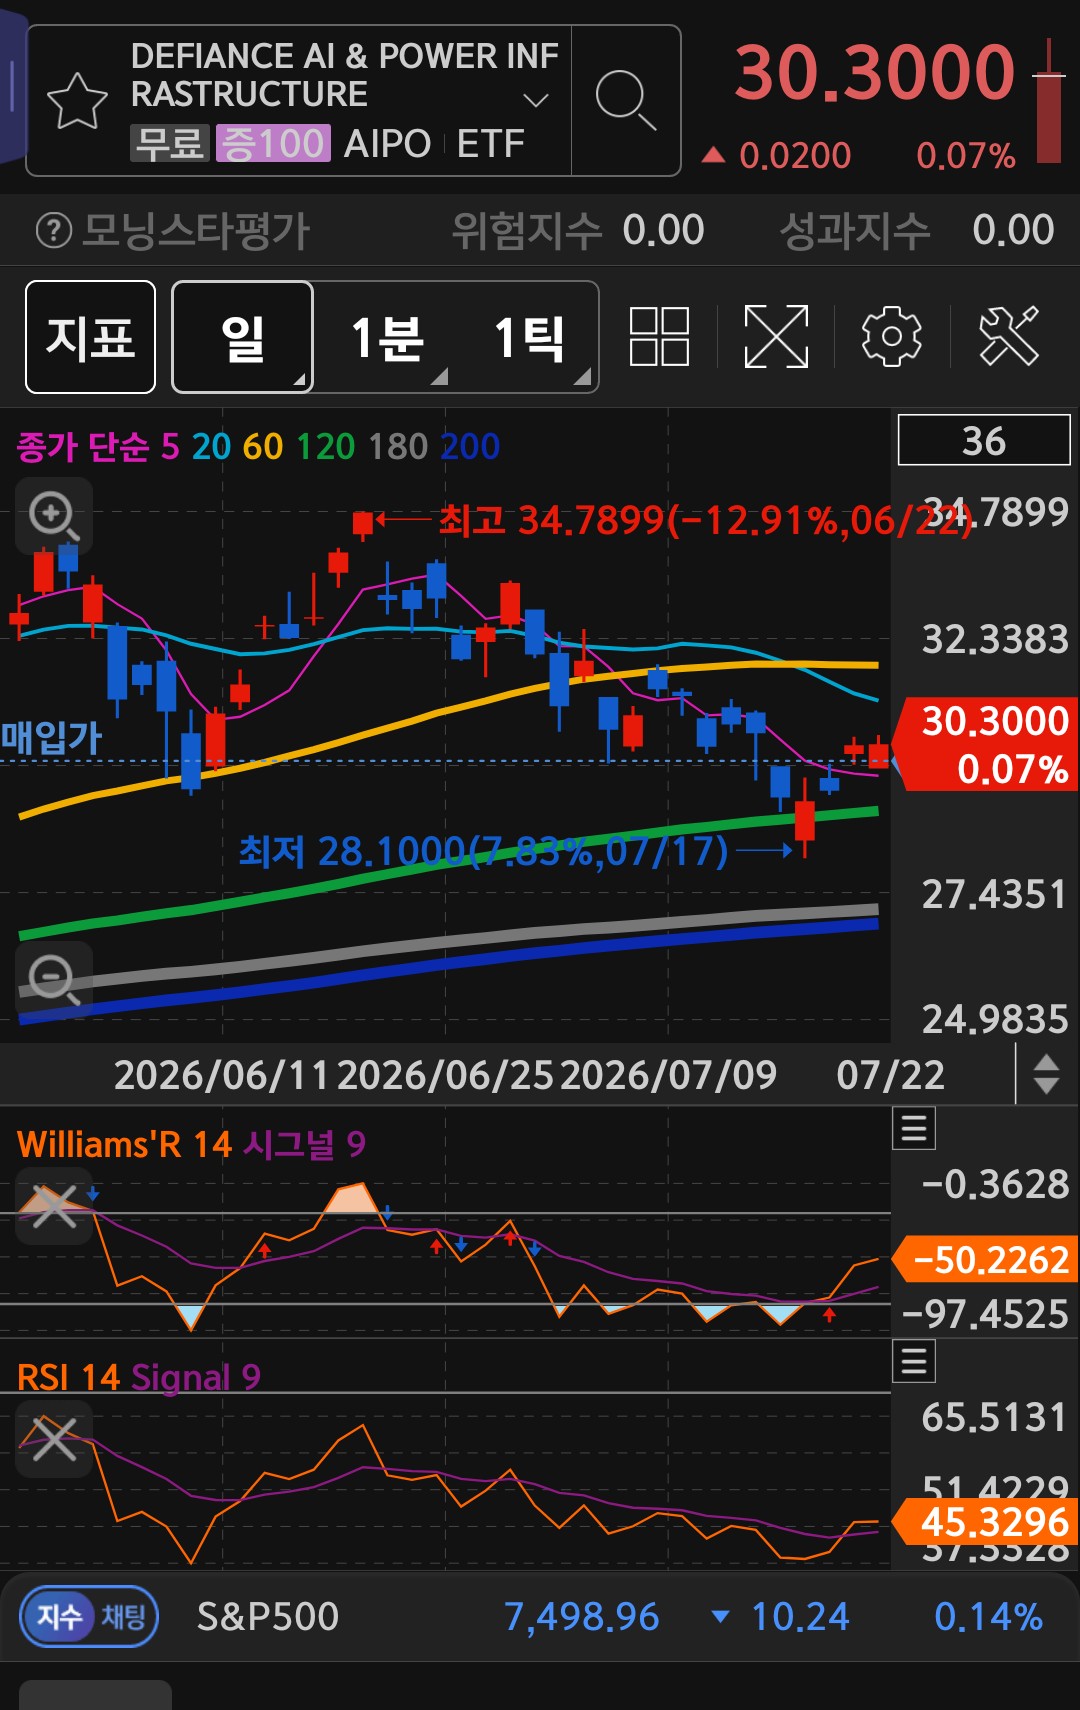The width and height of the screenshot is (1080, 1710).
Task: Select the 1분 minute chart tab
Action: tap(386, 338)
